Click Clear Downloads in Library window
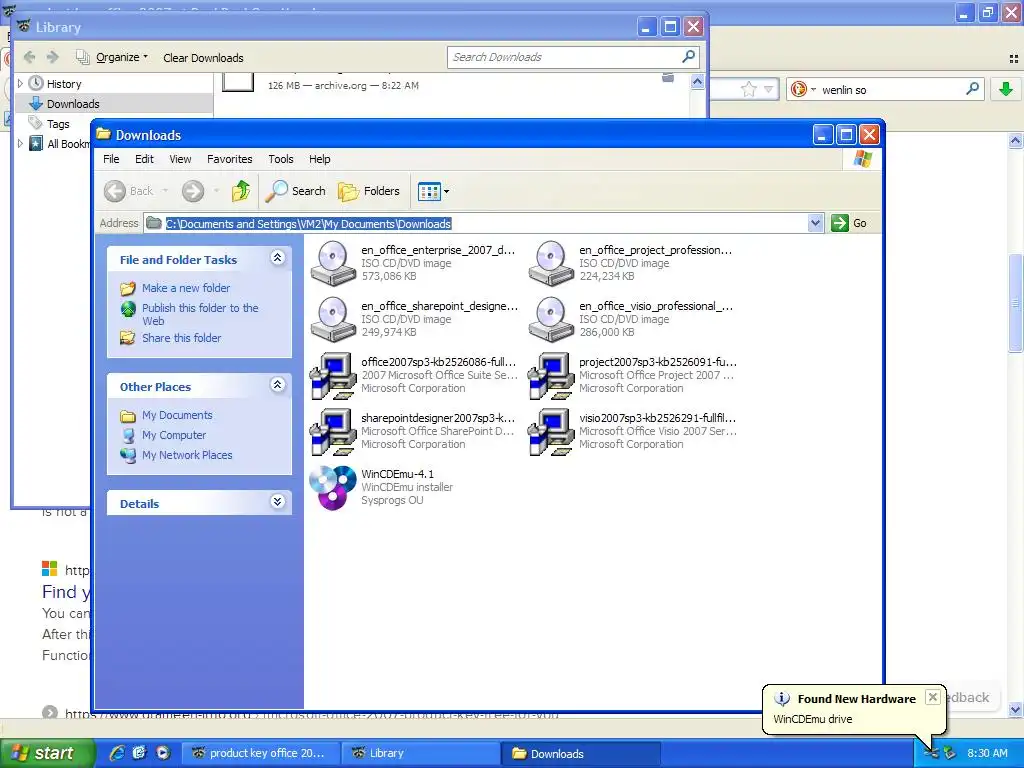Screen dimensions: 1024x768 [203, 58]
